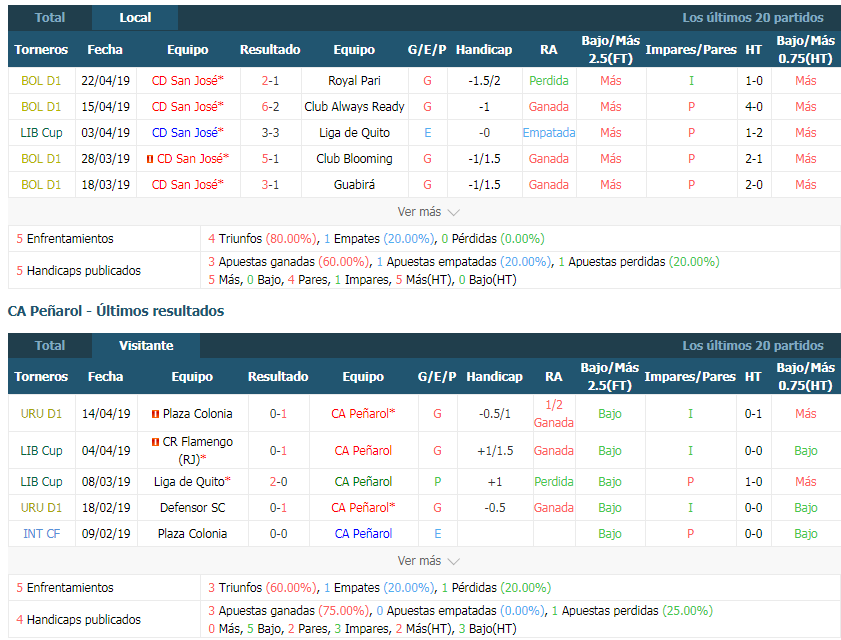Screen dimensions: 841x640
Task: Open Liga de Quito link in 03/04/19 row
Action: [x=354, y=133]
